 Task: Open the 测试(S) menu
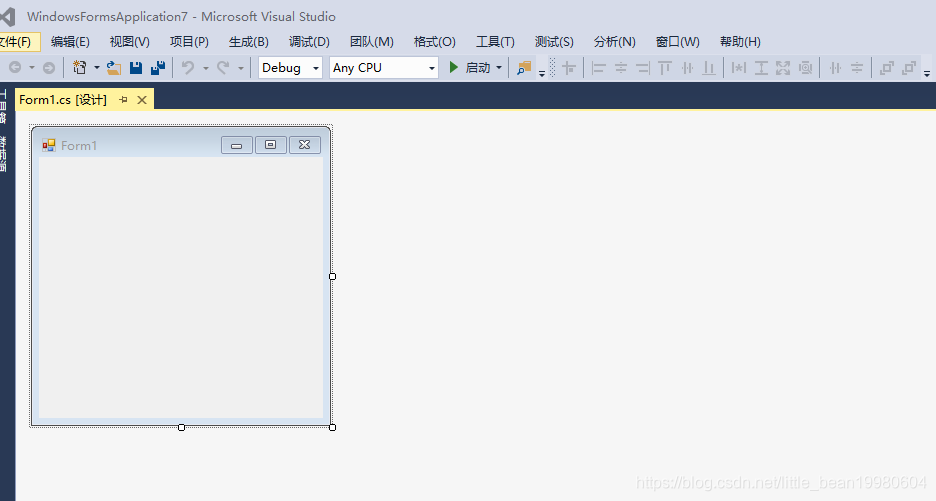(x=554, y=42)
